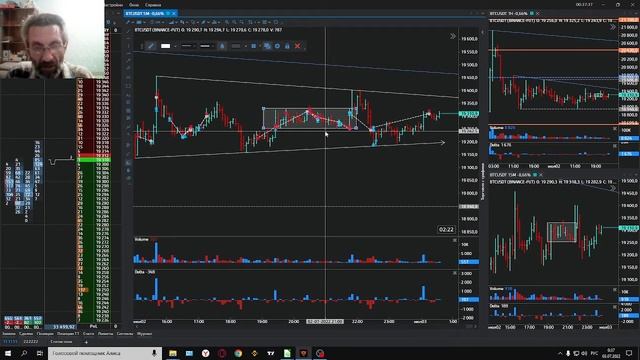Switch to the Сигналы bottom tab
Screen dimensions: 640x360
125,334
